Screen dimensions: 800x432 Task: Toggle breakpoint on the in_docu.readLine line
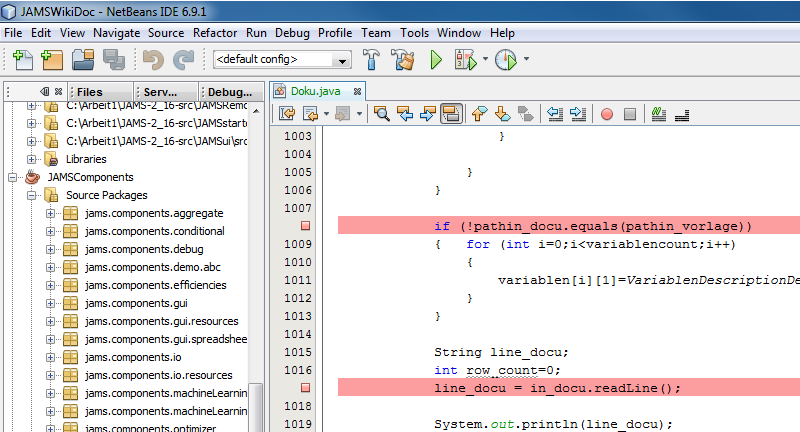point(305,388)
